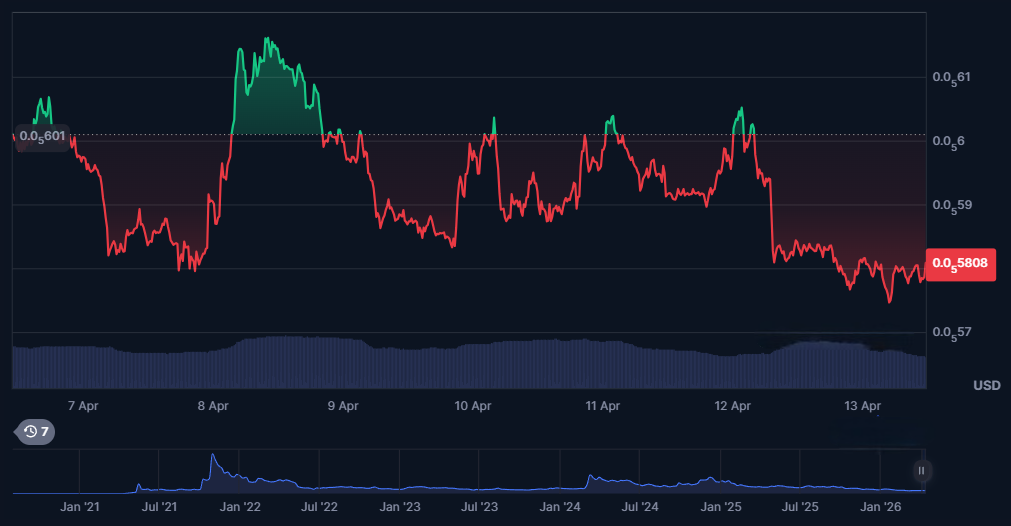Click the tallest spike in the navigator chart
The height and width of the screenshot is (526, 1011).
212,458
